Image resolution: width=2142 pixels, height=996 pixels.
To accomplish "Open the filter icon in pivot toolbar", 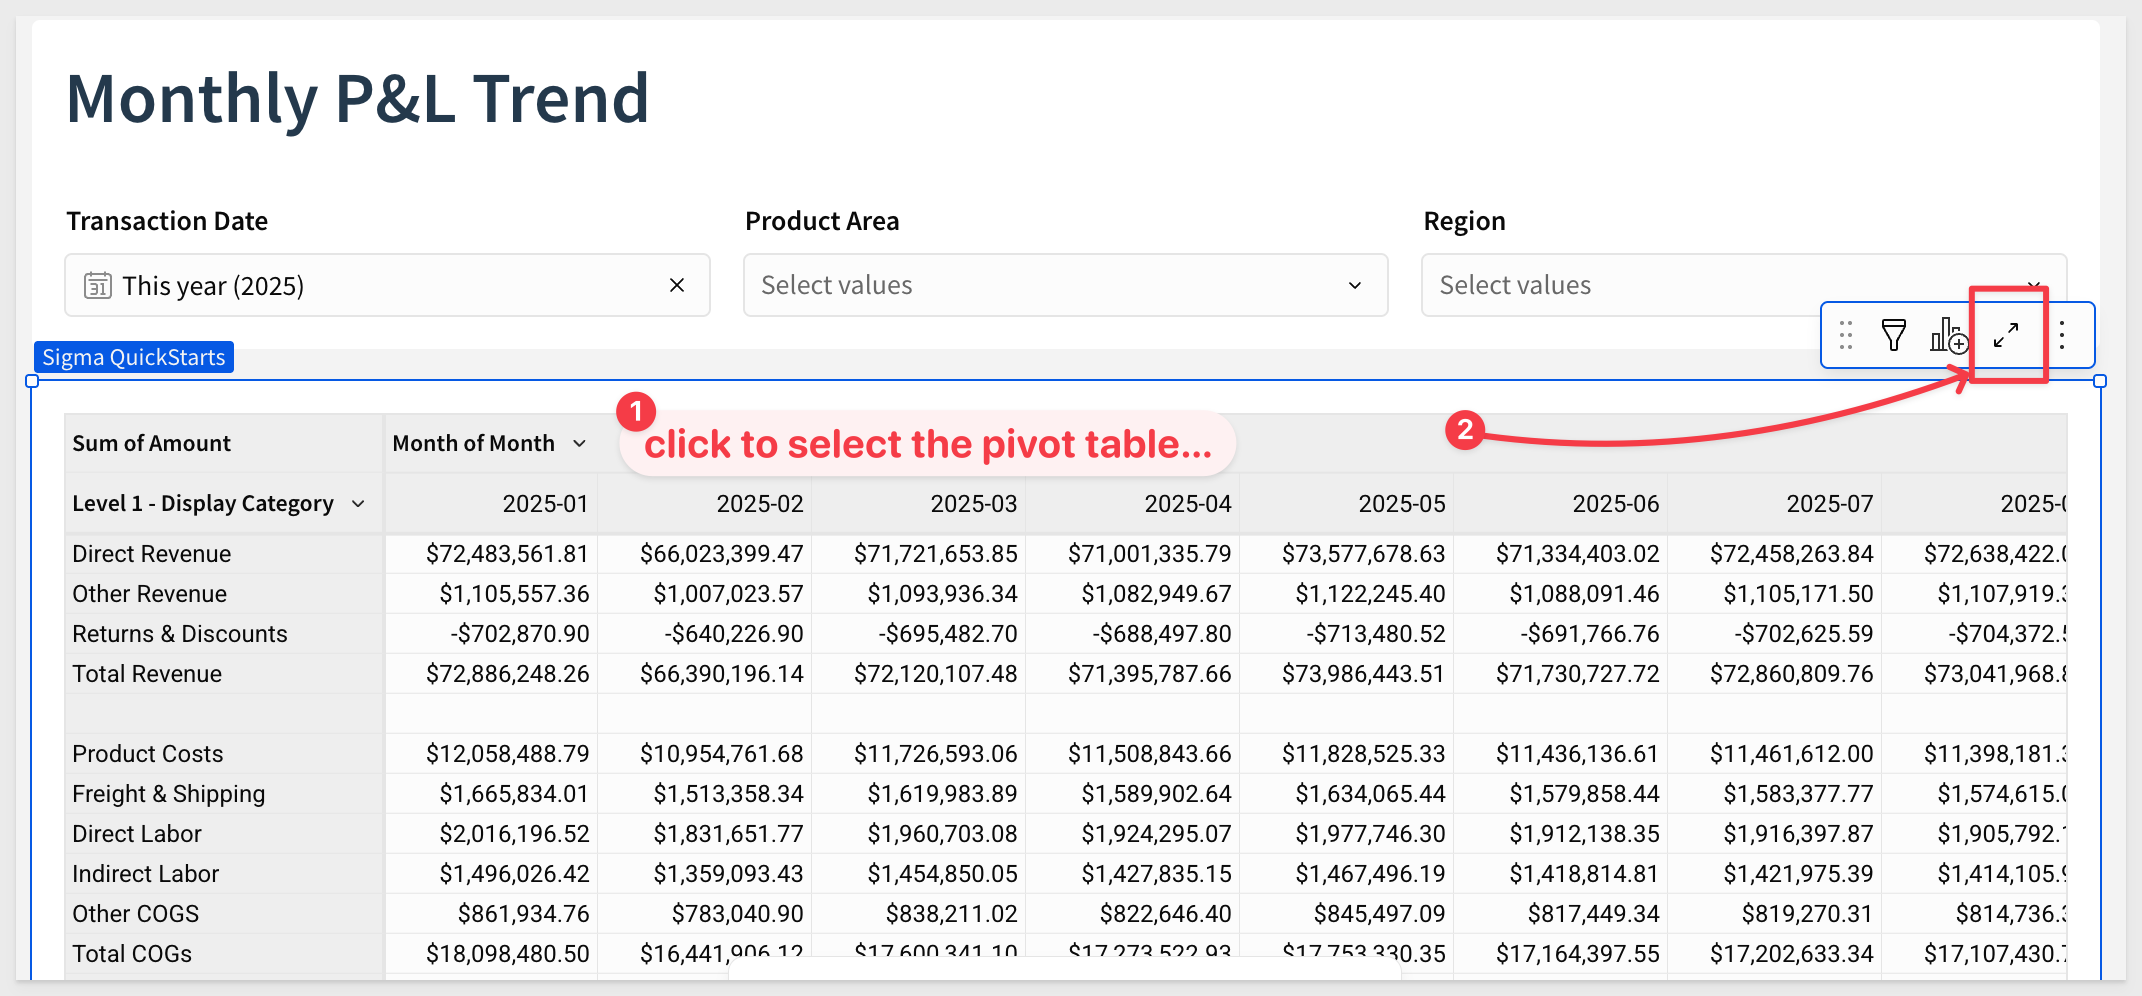I will tap(1893, 335).
